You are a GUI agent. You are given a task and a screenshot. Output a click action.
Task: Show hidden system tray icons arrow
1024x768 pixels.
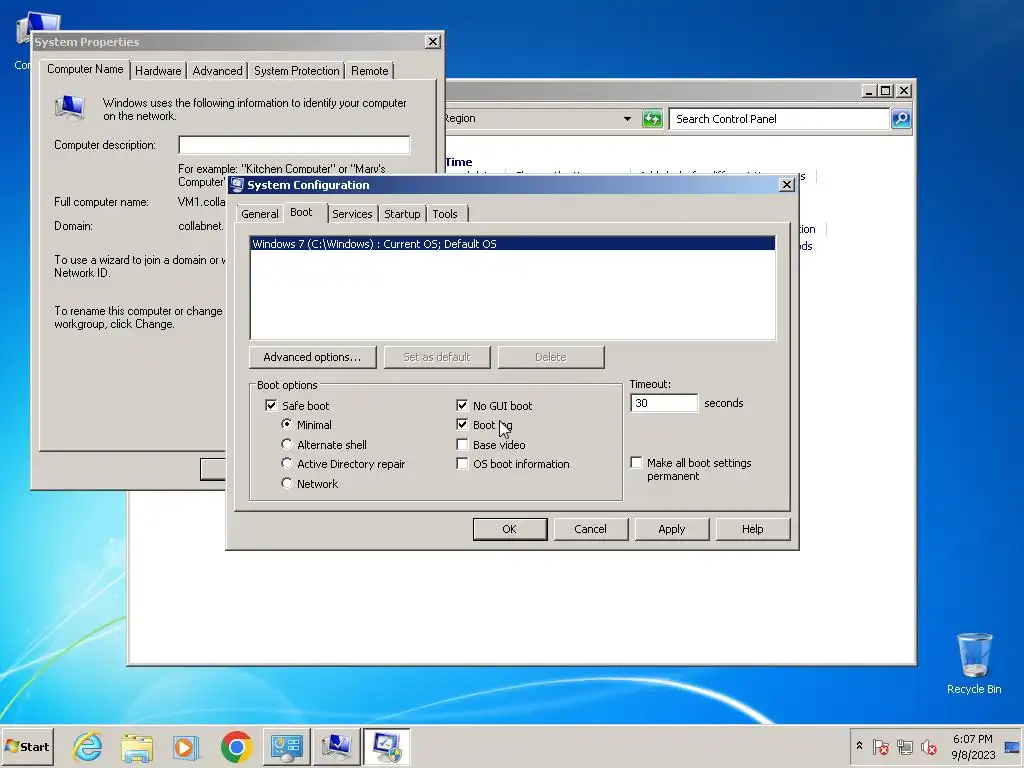859,746
